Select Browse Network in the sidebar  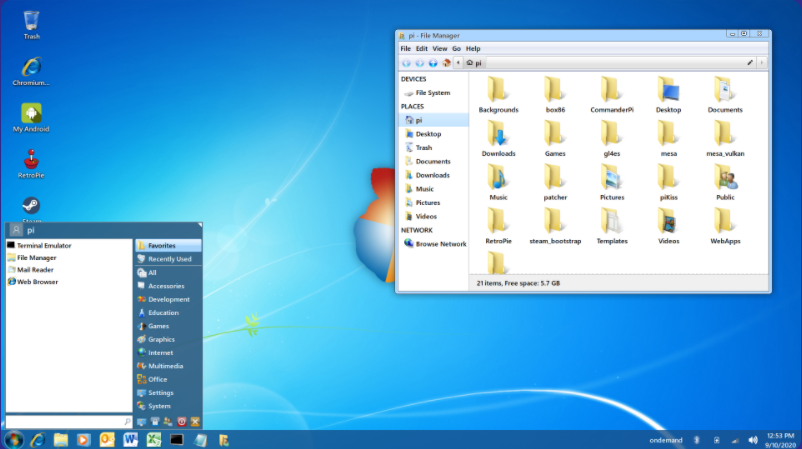440,244
